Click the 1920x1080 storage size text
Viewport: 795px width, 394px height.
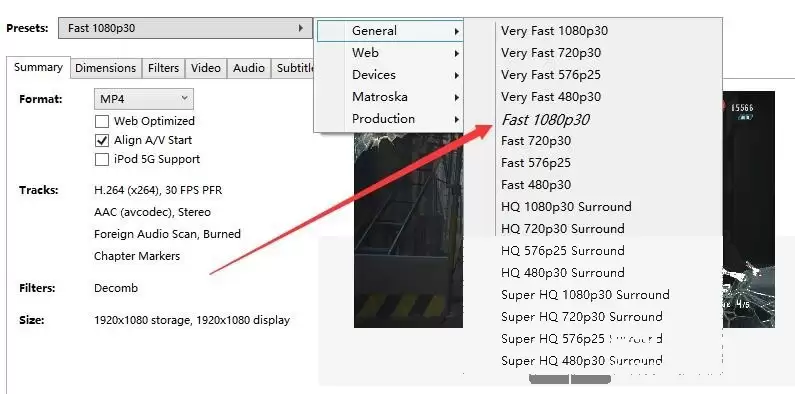pos(192,320)
